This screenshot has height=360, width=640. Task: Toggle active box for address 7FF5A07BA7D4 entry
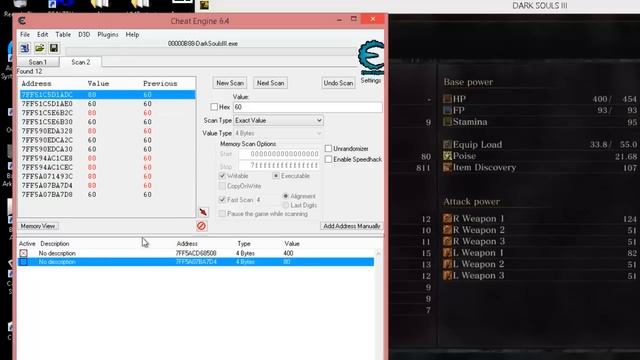[24, 262]
